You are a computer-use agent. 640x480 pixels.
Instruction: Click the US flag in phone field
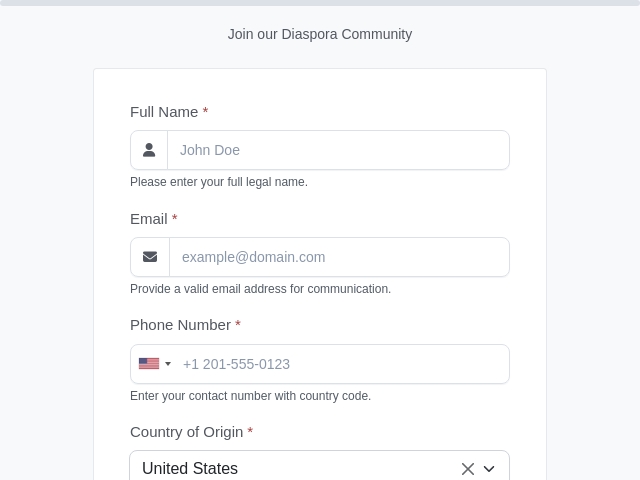[149, 364]
